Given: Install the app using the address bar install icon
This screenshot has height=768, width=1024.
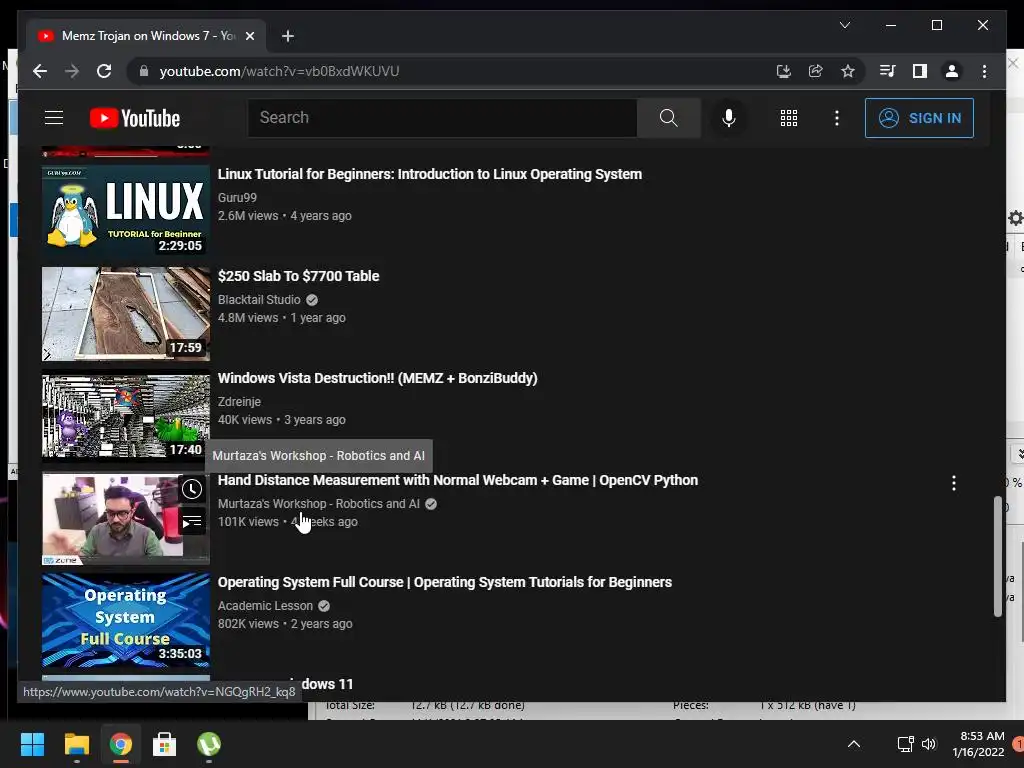Looking at the screenshot, I should coord(784,71).
